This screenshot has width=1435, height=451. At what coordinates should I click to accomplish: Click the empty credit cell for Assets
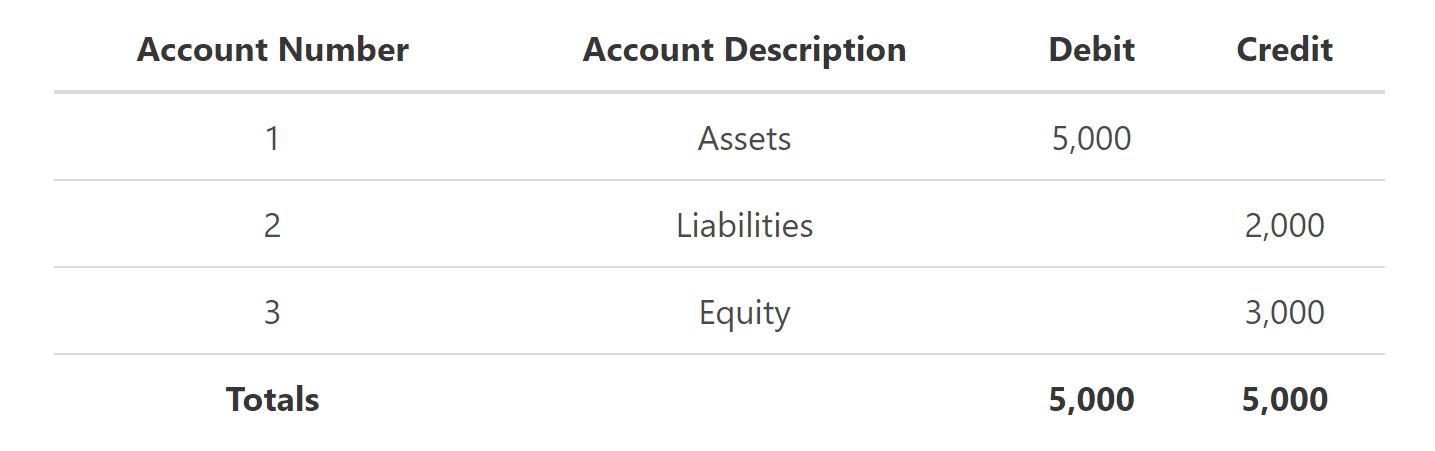click(1284, 138)
